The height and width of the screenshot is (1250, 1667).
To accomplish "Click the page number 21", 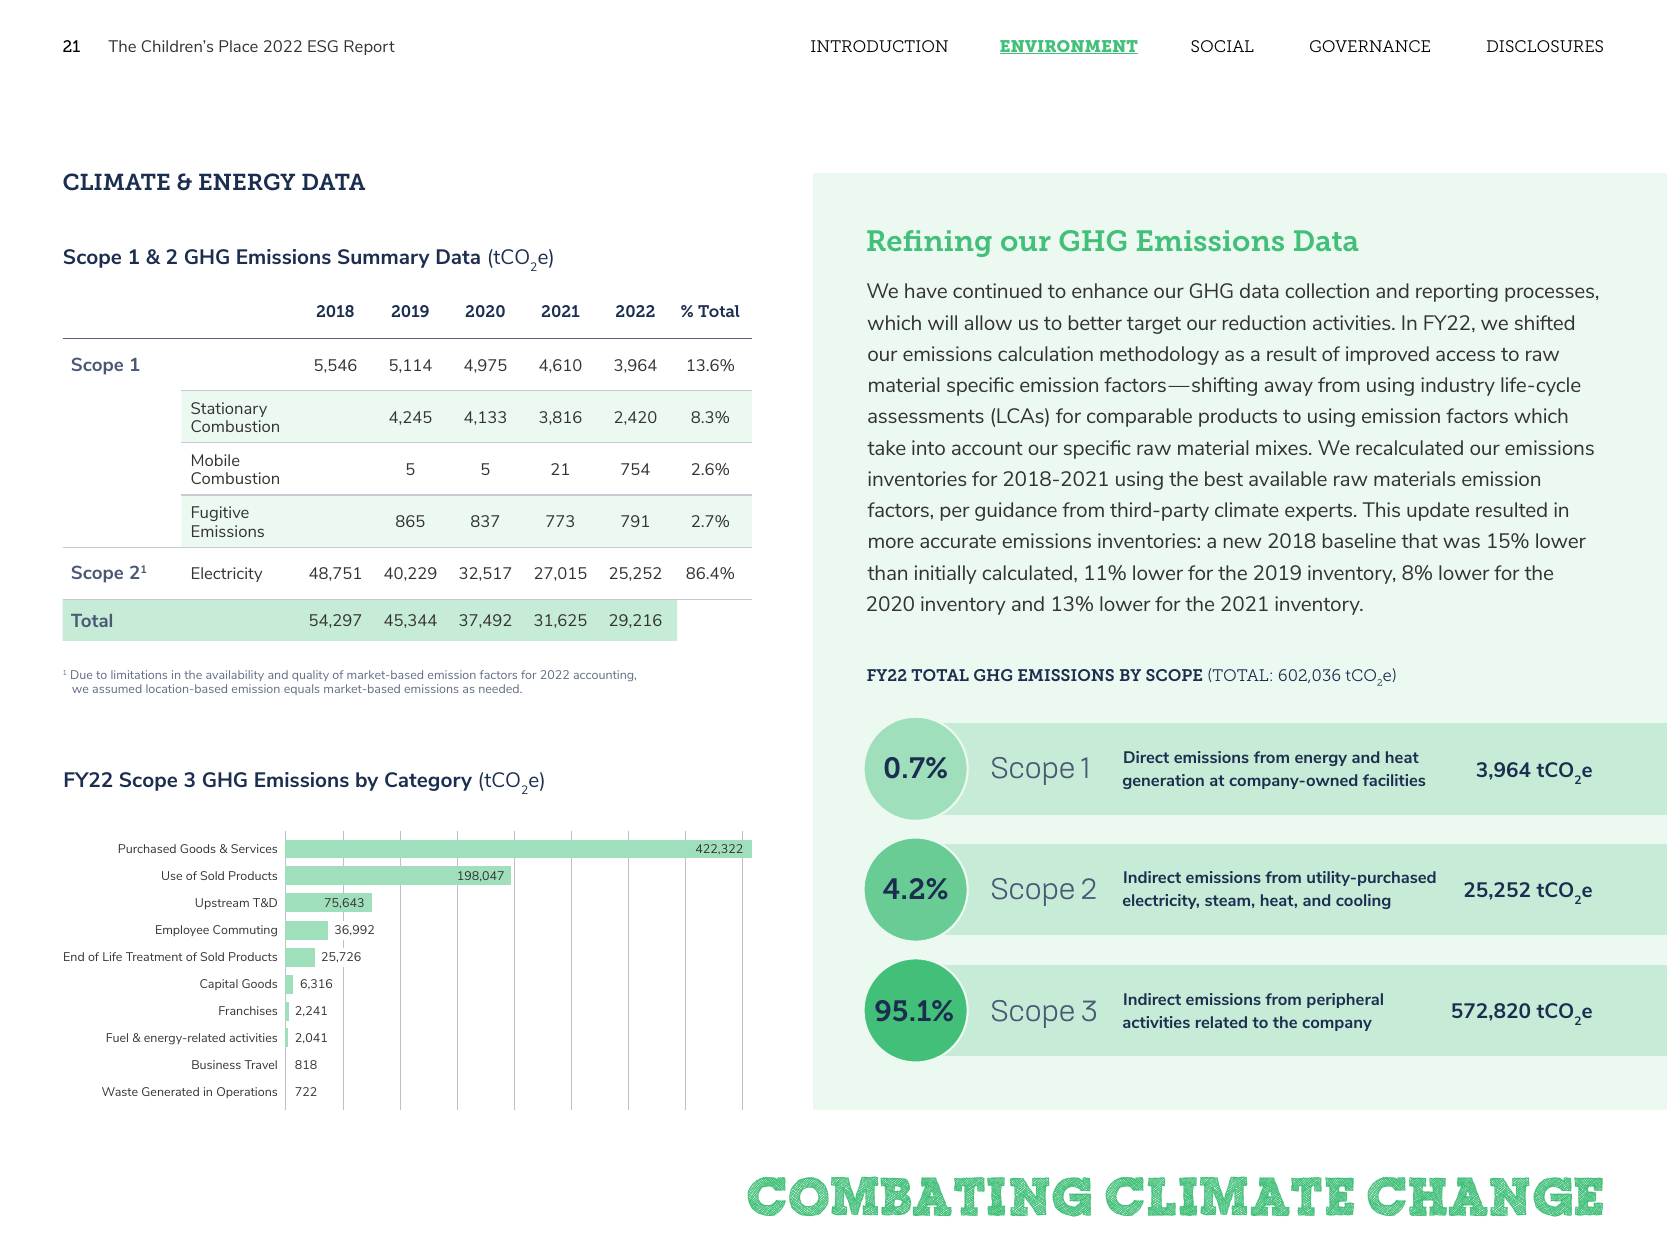I will coord(71,46).
